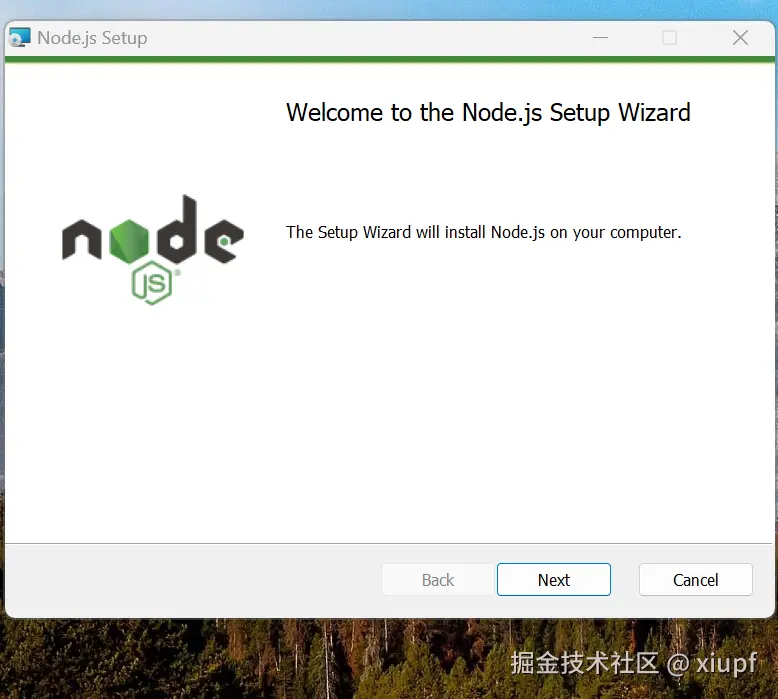Click the Node.js Setup title text
The image size is (778, 699).
point(92,38)
